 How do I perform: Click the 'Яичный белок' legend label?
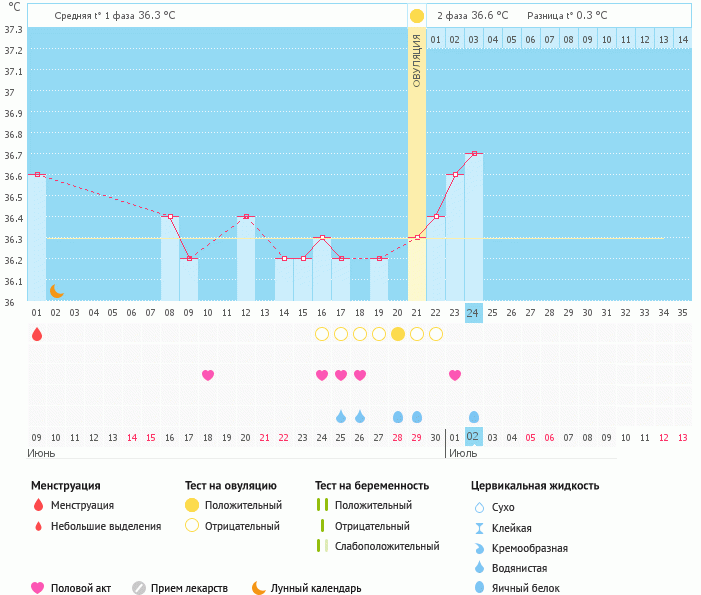[x=533, y=588]
